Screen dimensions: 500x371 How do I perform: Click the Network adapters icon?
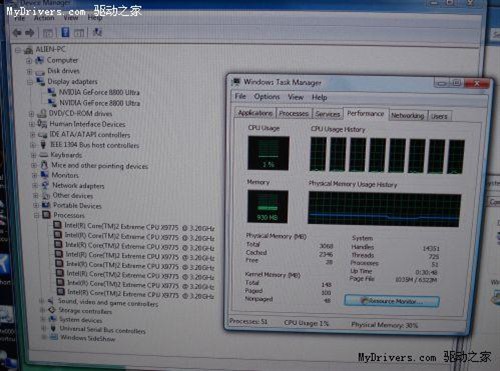pyautogui.click(x=45, y=185)
